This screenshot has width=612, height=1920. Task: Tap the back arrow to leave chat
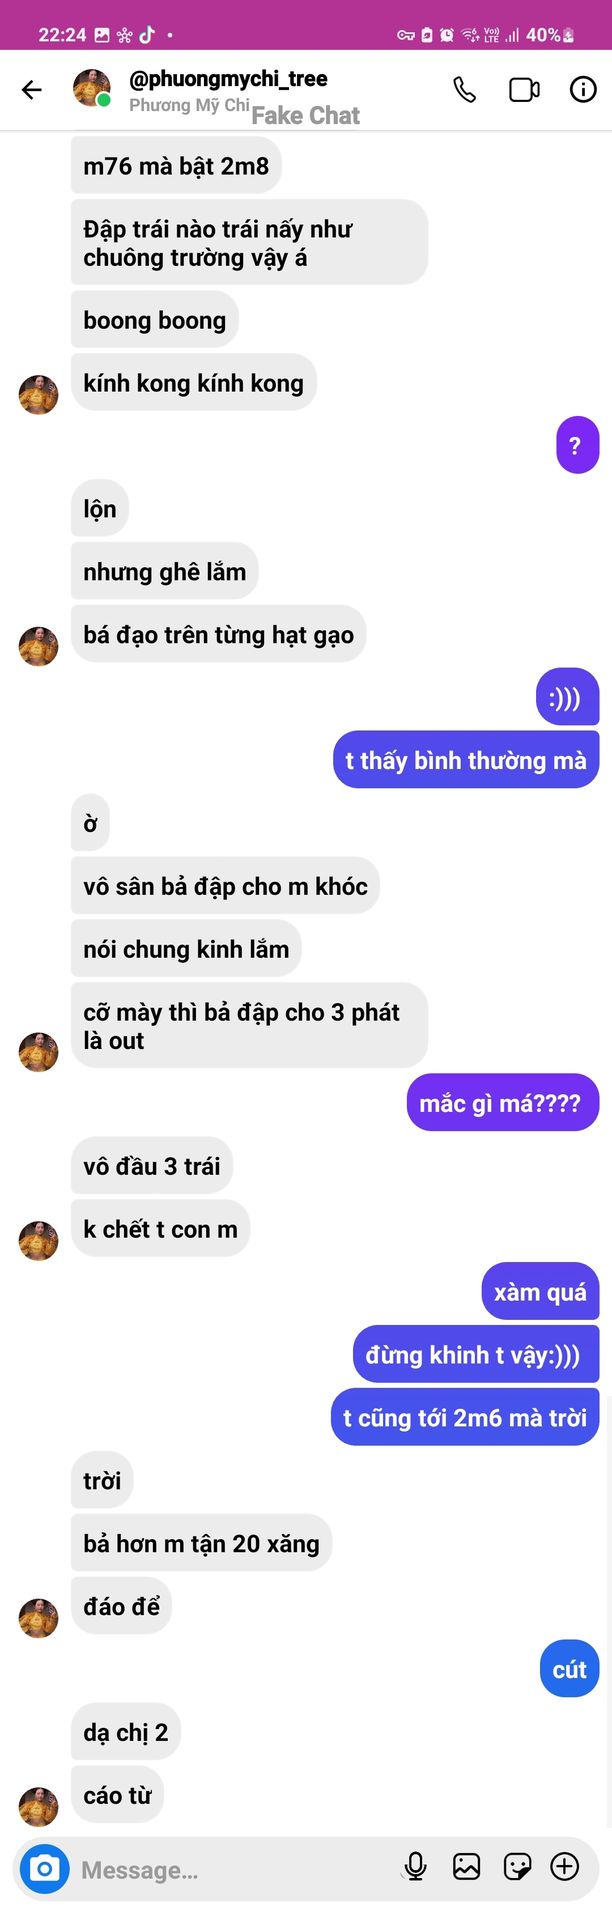32,90
